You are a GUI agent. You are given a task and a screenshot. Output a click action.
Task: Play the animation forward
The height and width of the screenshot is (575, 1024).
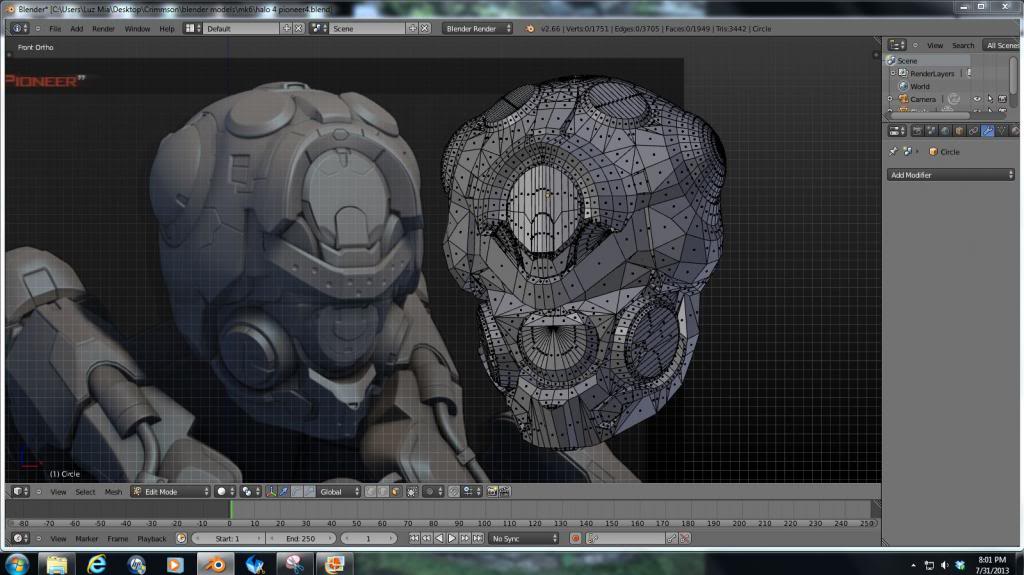(x=452, y=538)
